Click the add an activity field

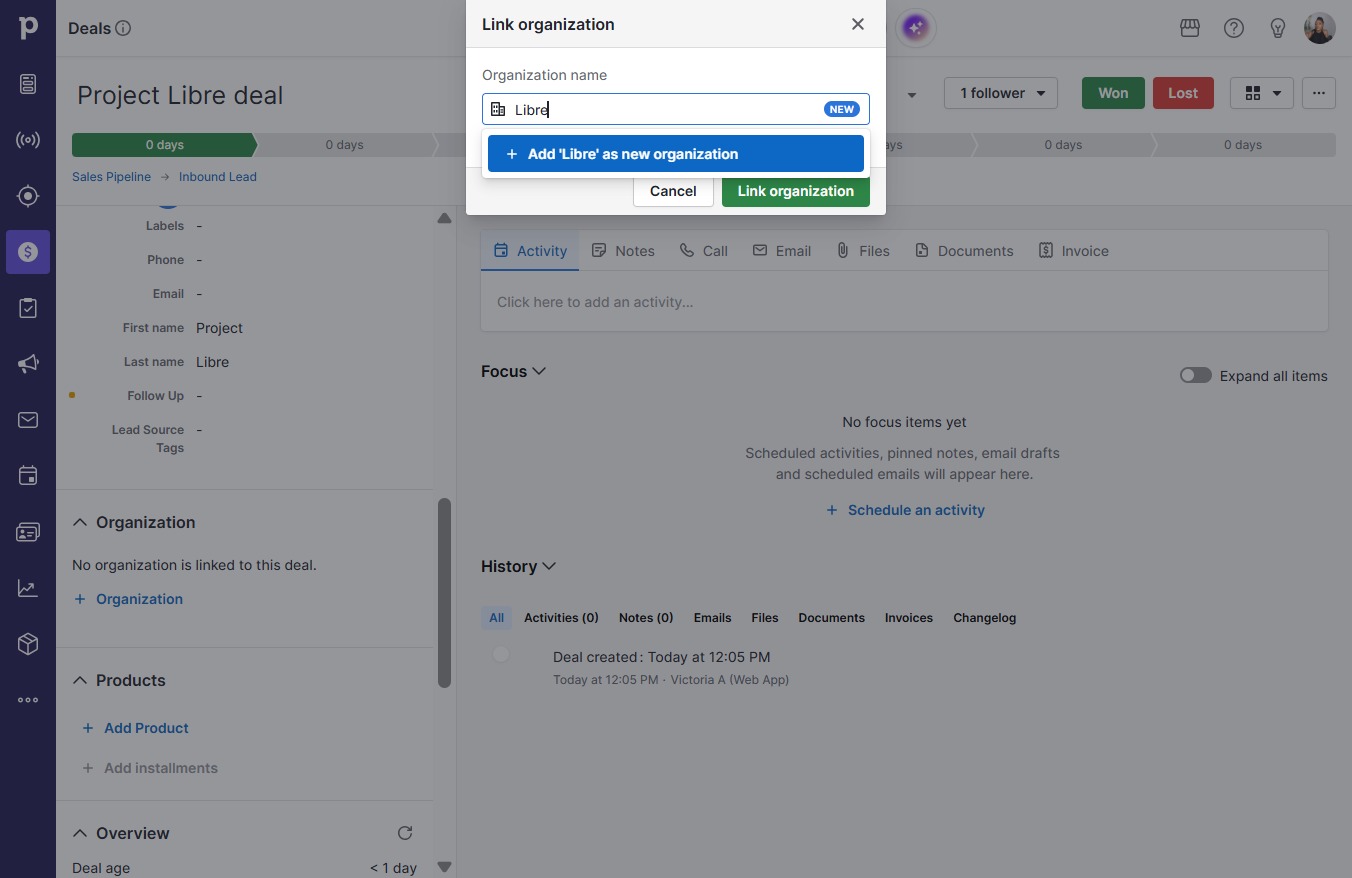[x=904, y=302]
